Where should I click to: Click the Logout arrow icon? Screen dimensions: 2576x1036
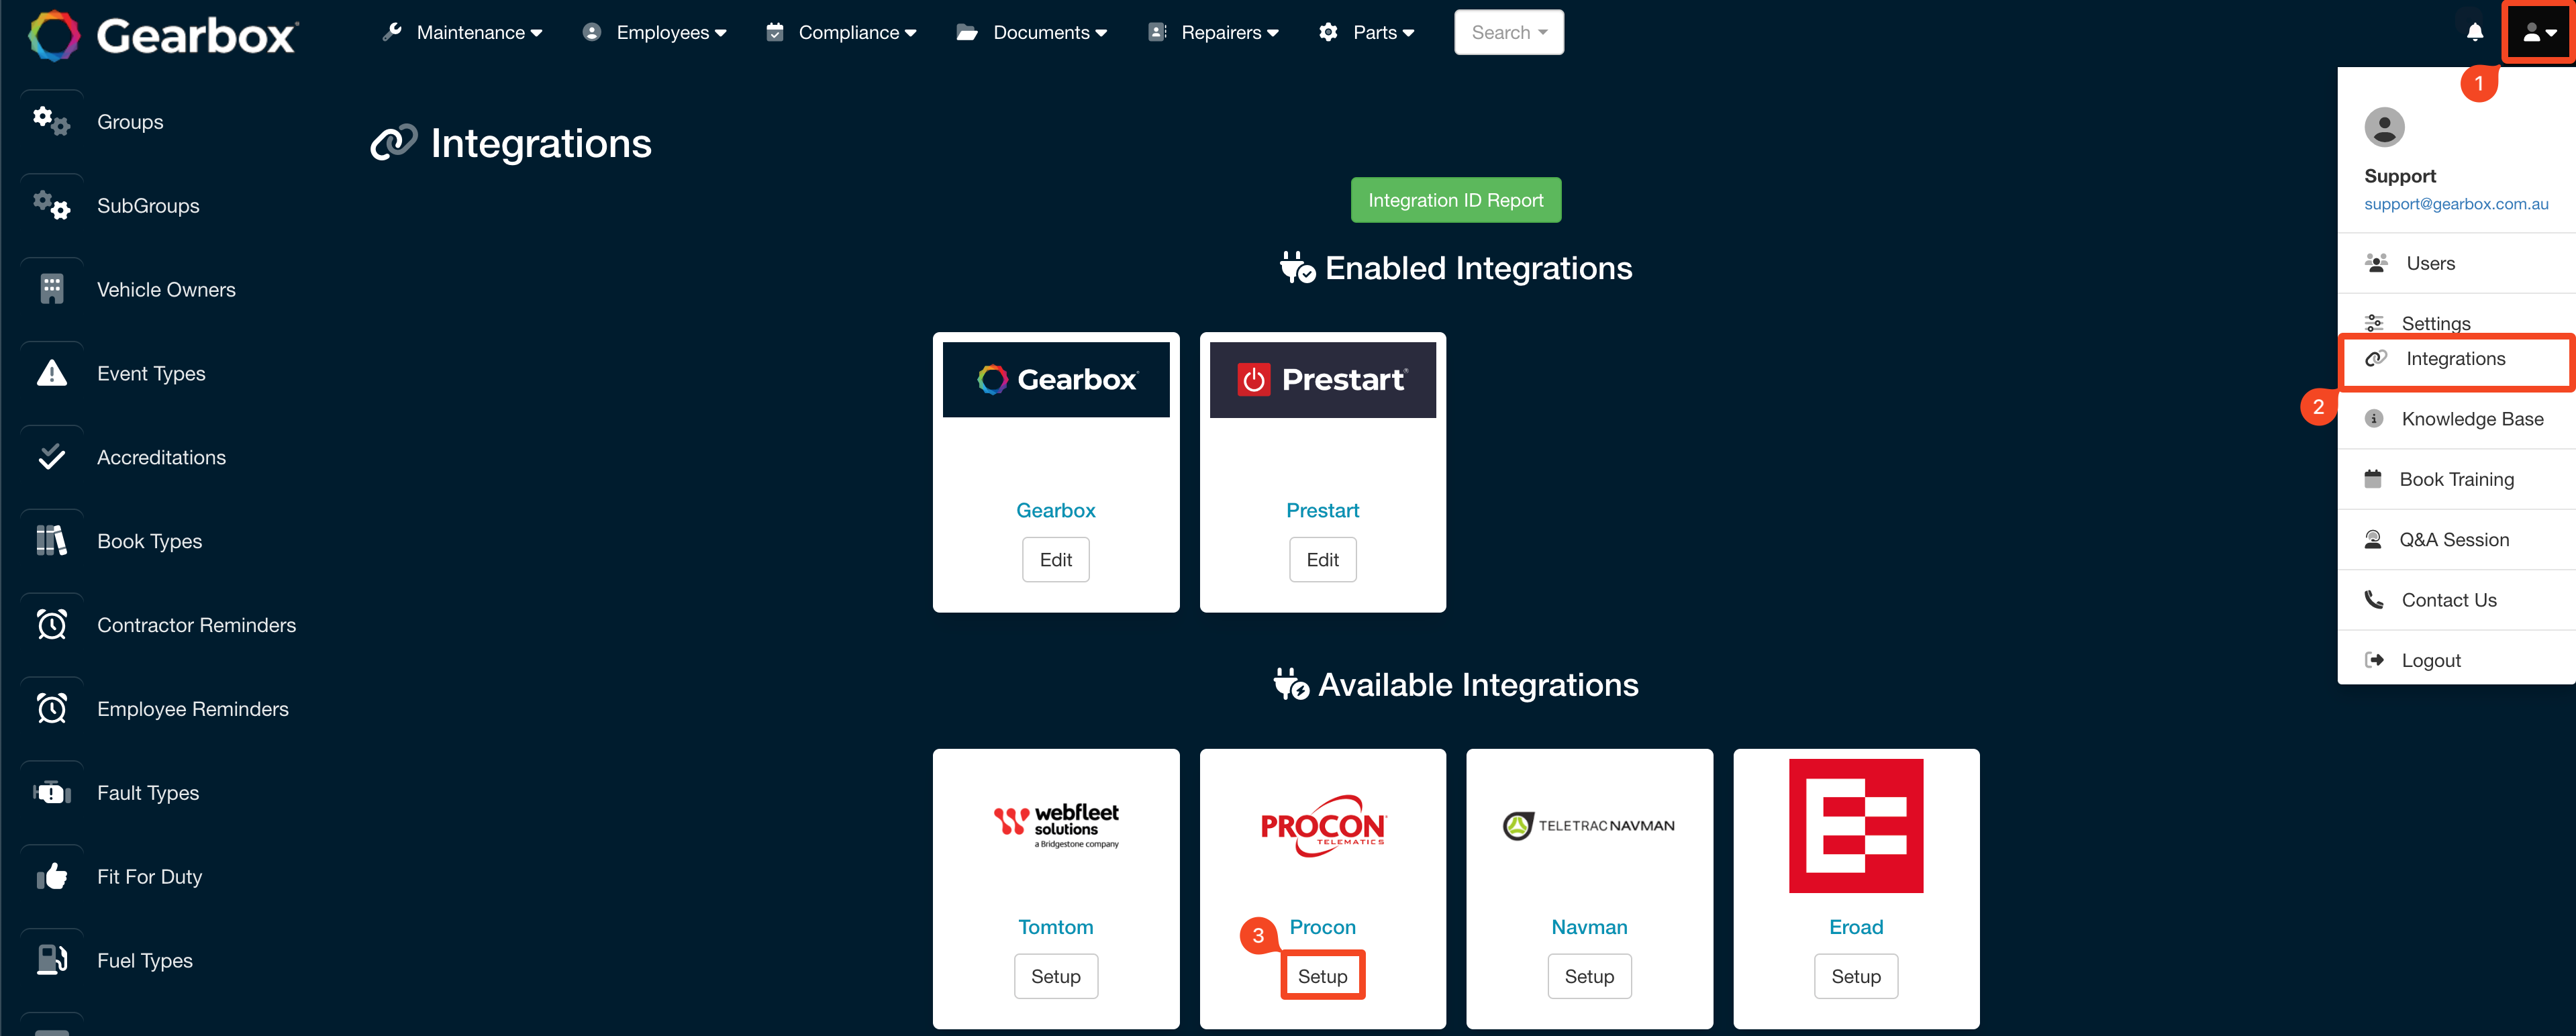tap(2374, 660)
